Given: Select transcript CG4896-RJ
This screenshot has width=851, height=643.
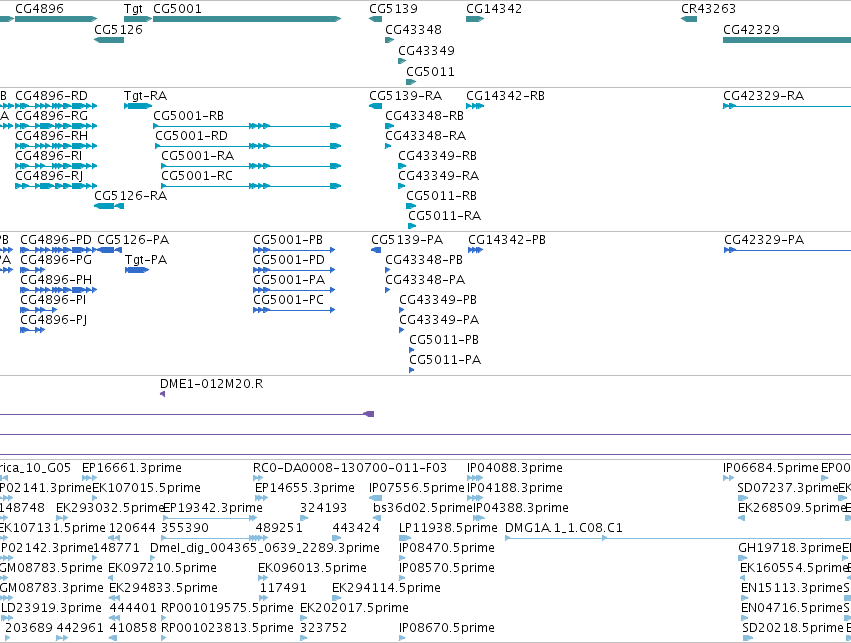Looking at the screenshot, I should point(56,186).
